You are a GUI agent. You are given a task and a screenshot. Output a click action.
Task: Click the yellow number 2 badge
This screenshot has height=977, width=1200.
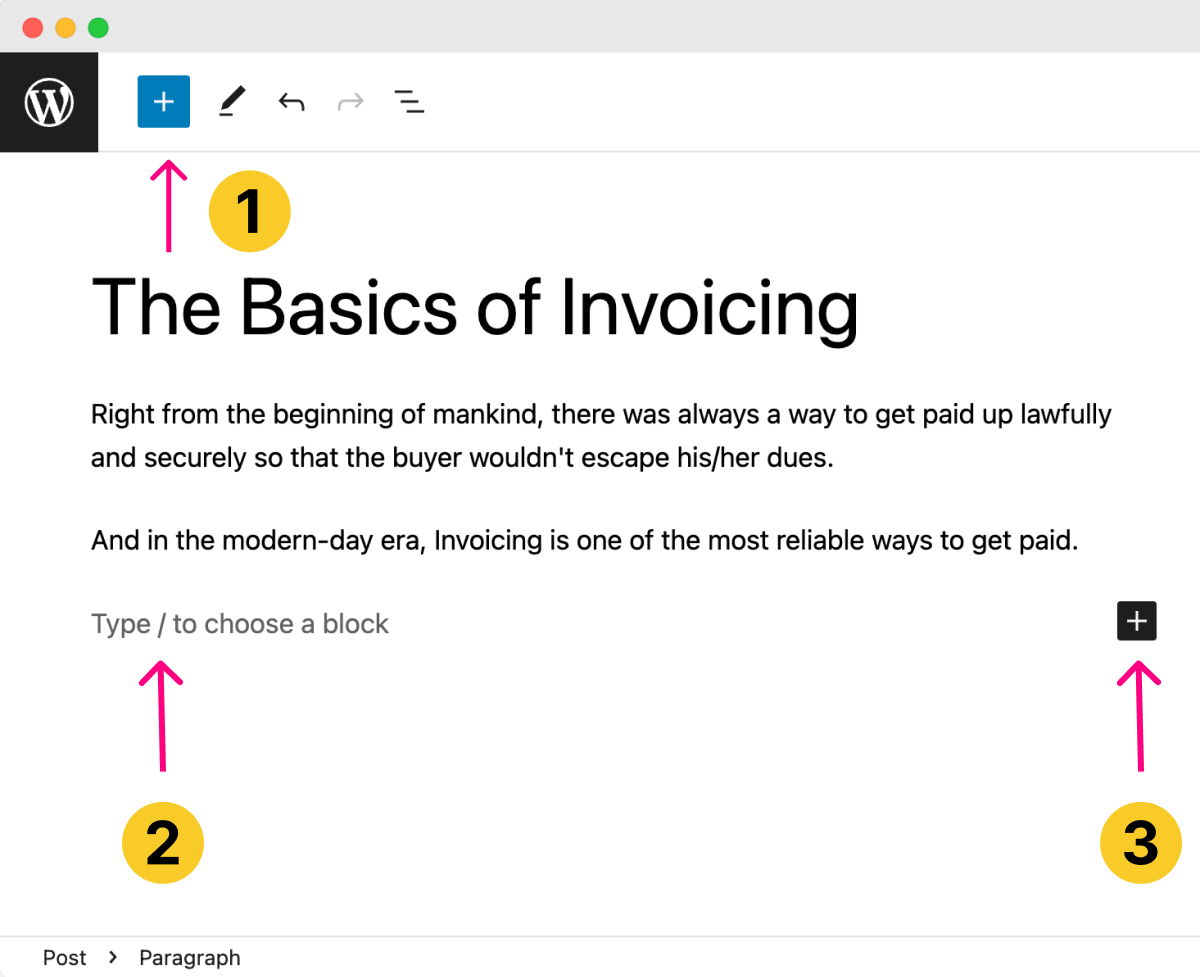click(163, 843)
